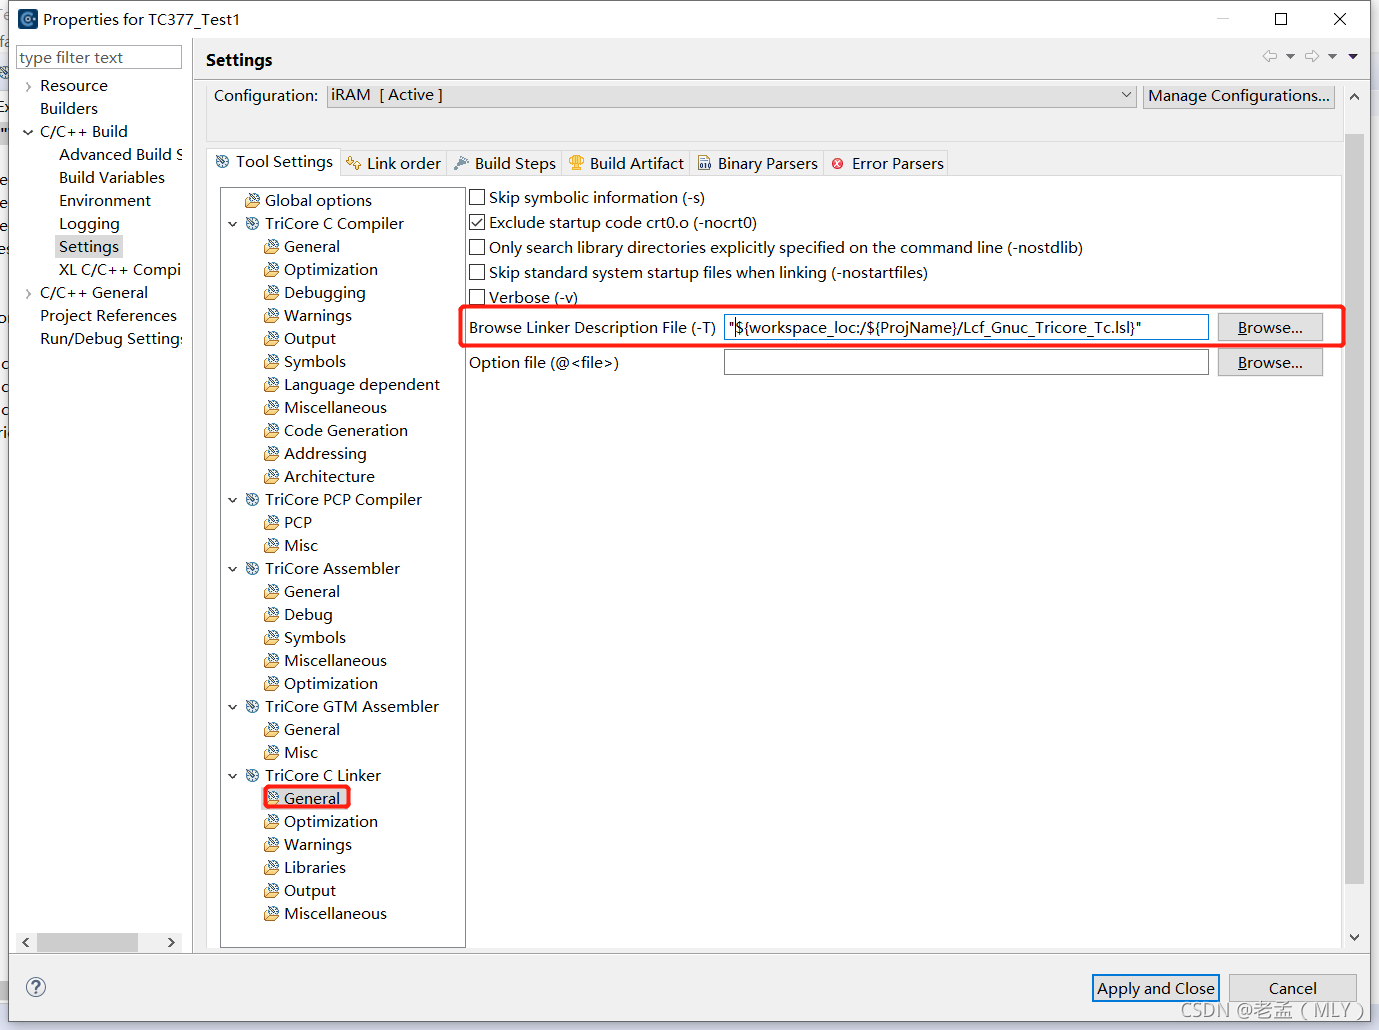Image resolution: width=1379 pixels, height=1030 pixels.
Task: Go back with the left arrow icon
Action: point(1270,56)
